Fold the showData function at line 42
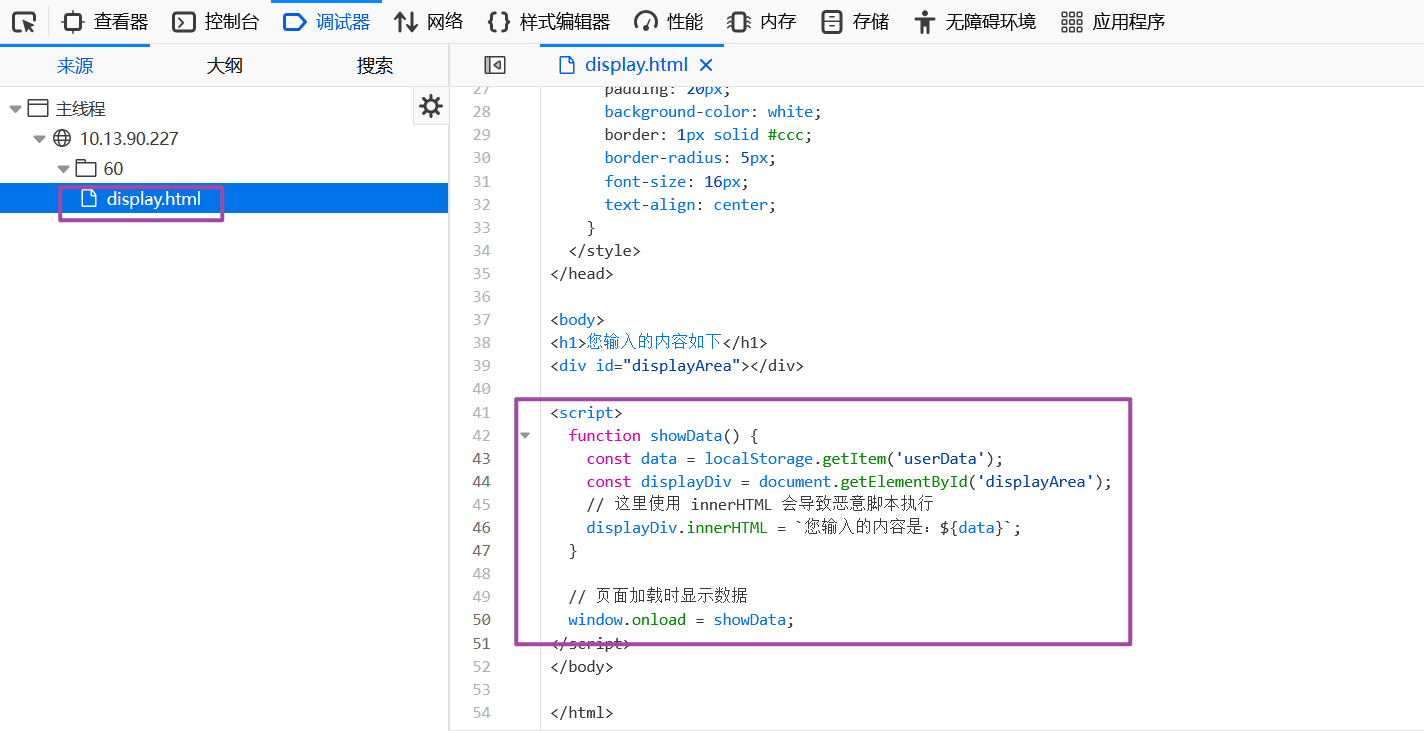 click(x=524, y=436)
